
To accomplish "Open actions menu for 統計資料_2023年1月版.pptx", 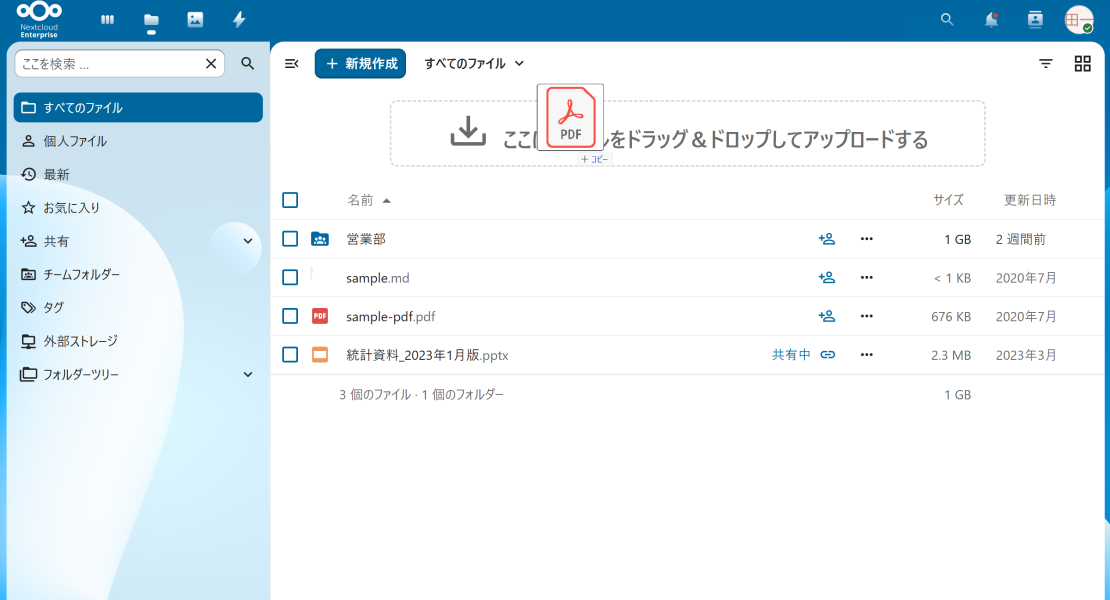I will coord(866,354).
